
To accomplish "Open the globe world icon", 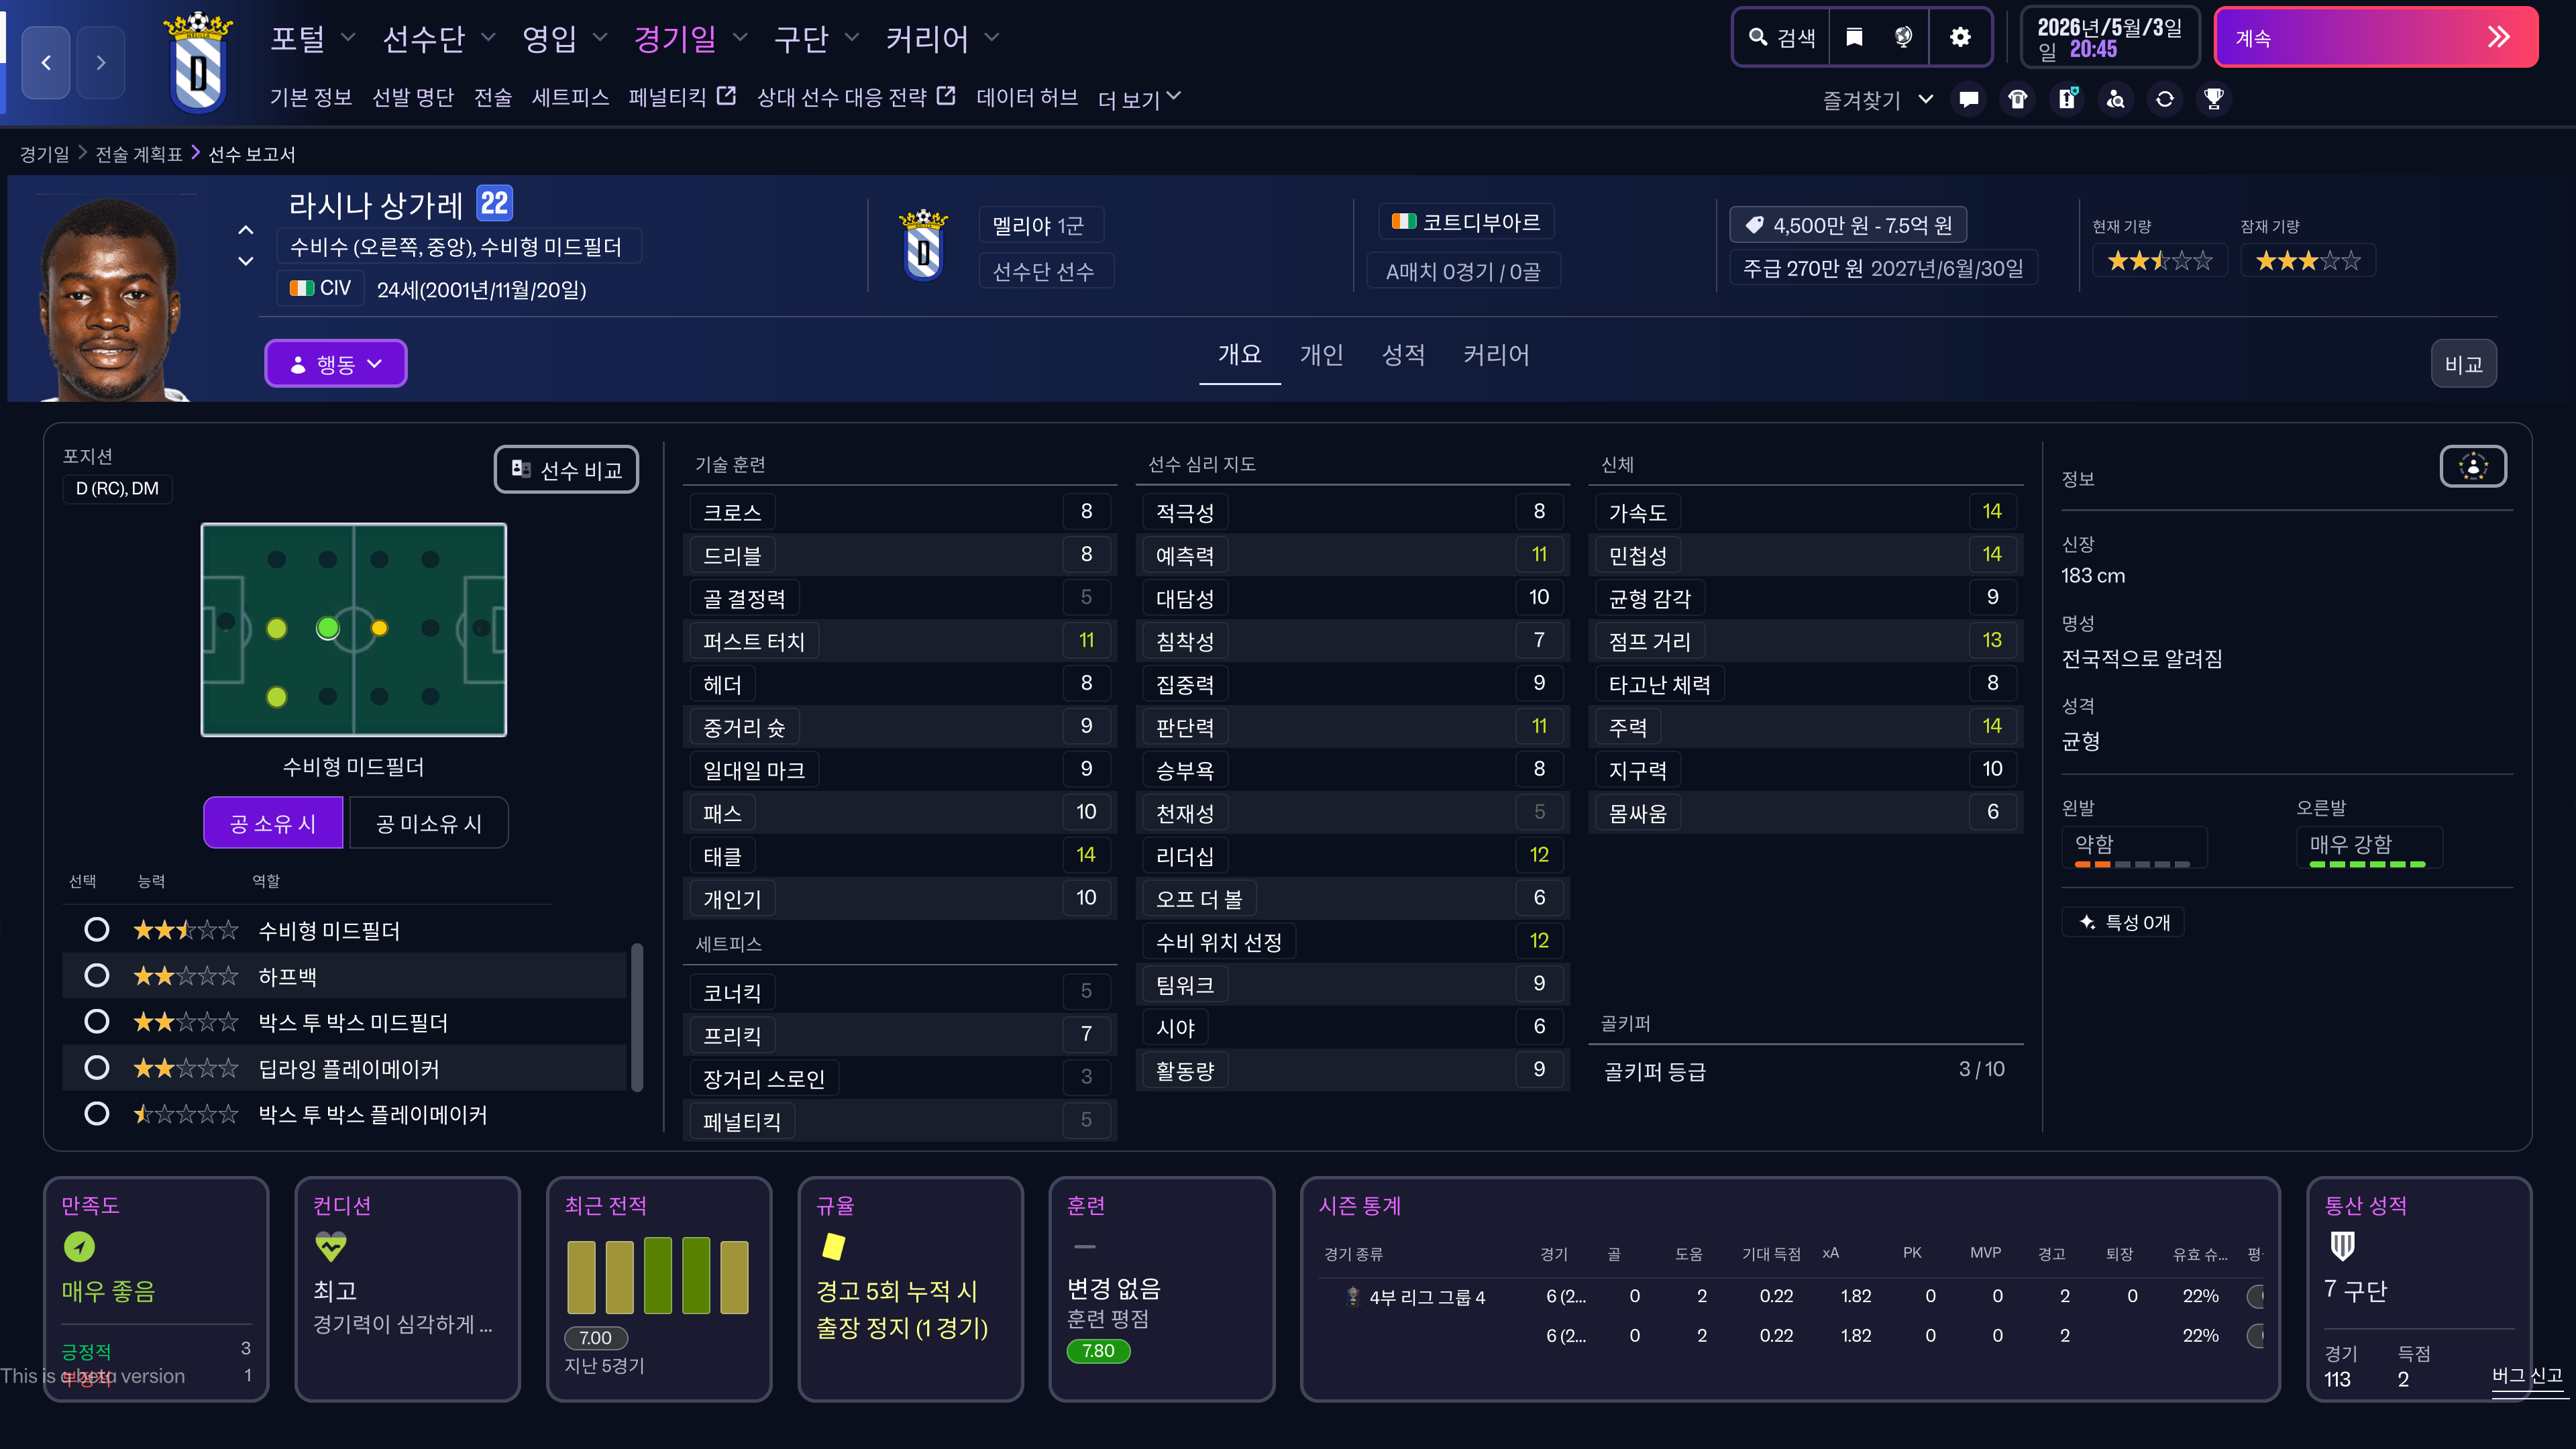I will (x=1903, y=38).
